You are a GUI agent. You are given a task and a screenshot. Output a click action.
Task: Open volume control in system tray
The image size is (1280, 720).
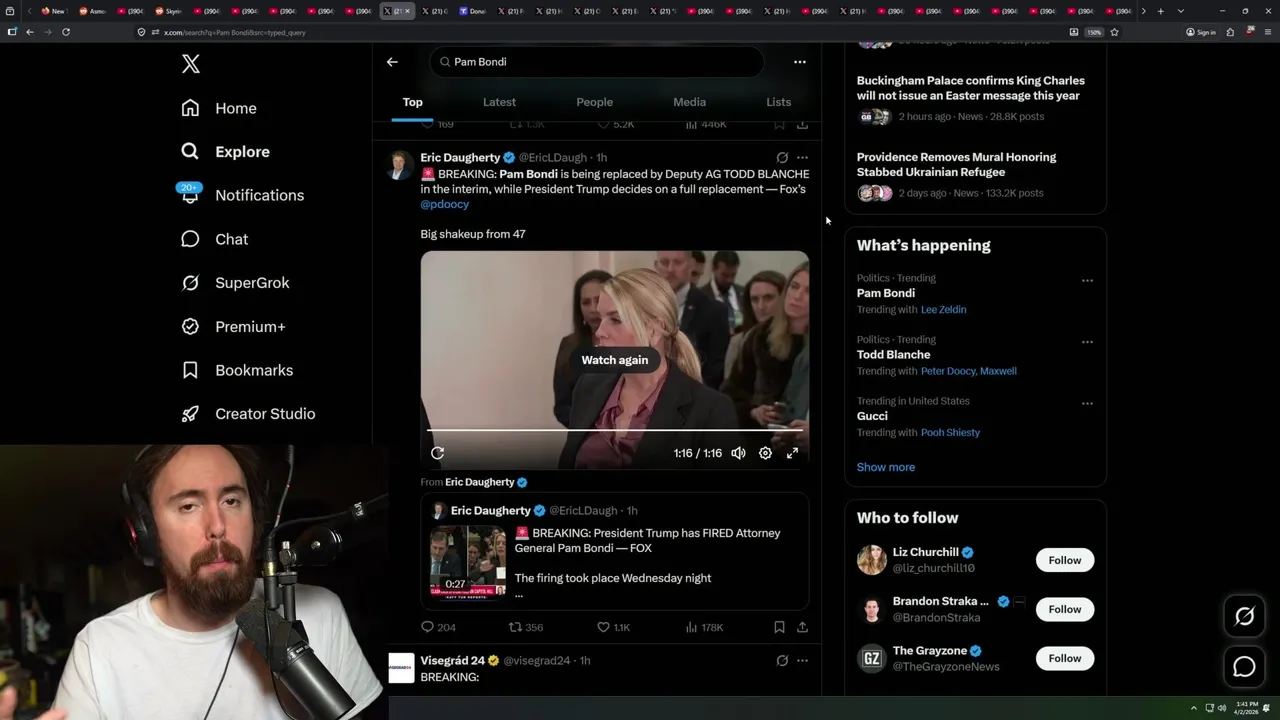click(1222, 708)
